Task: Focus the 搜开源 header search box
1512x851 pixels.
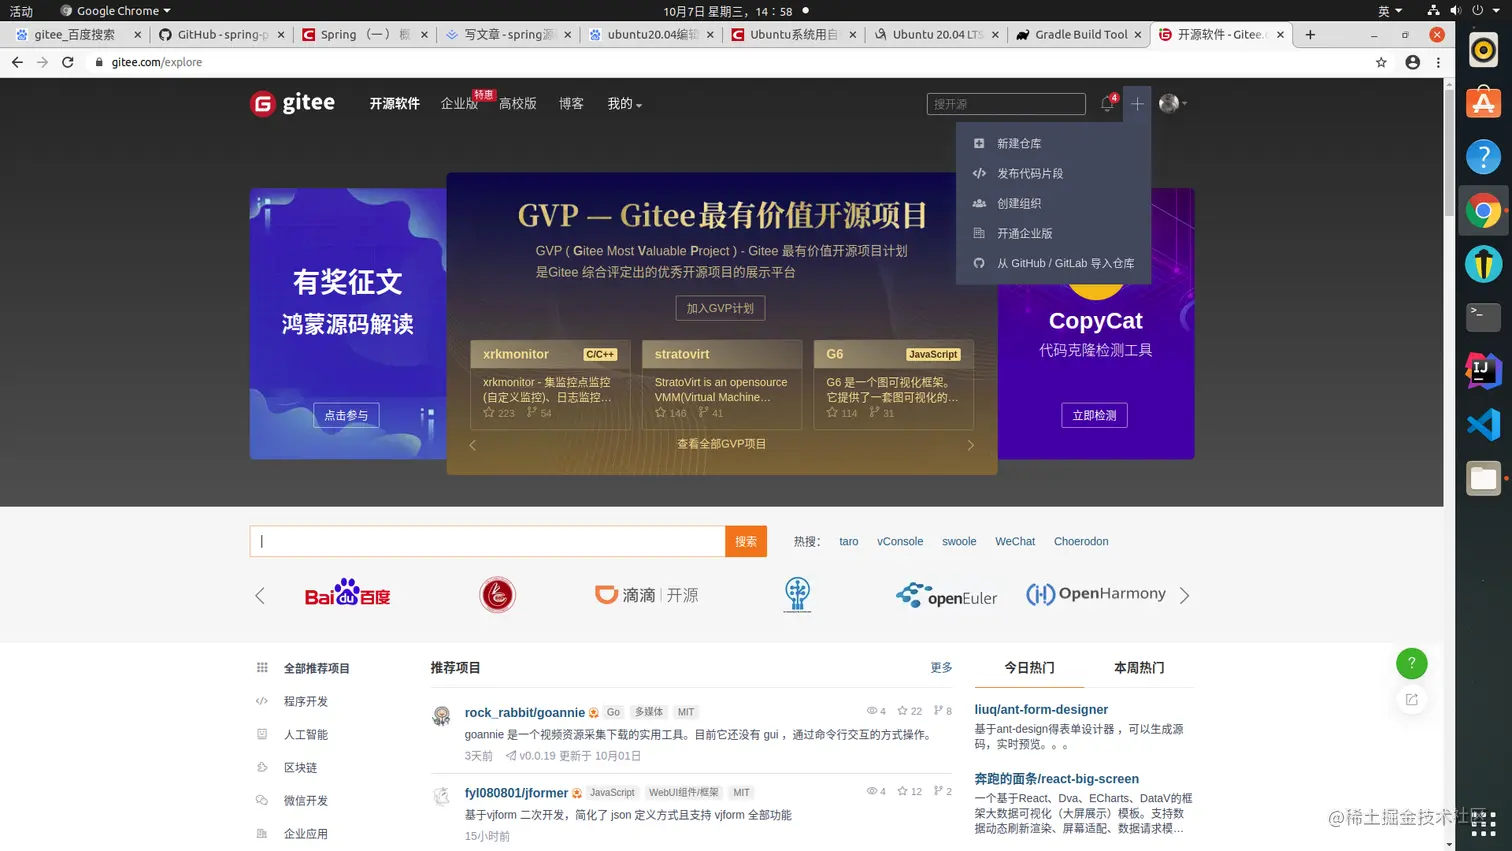Action: point(1006,104)
